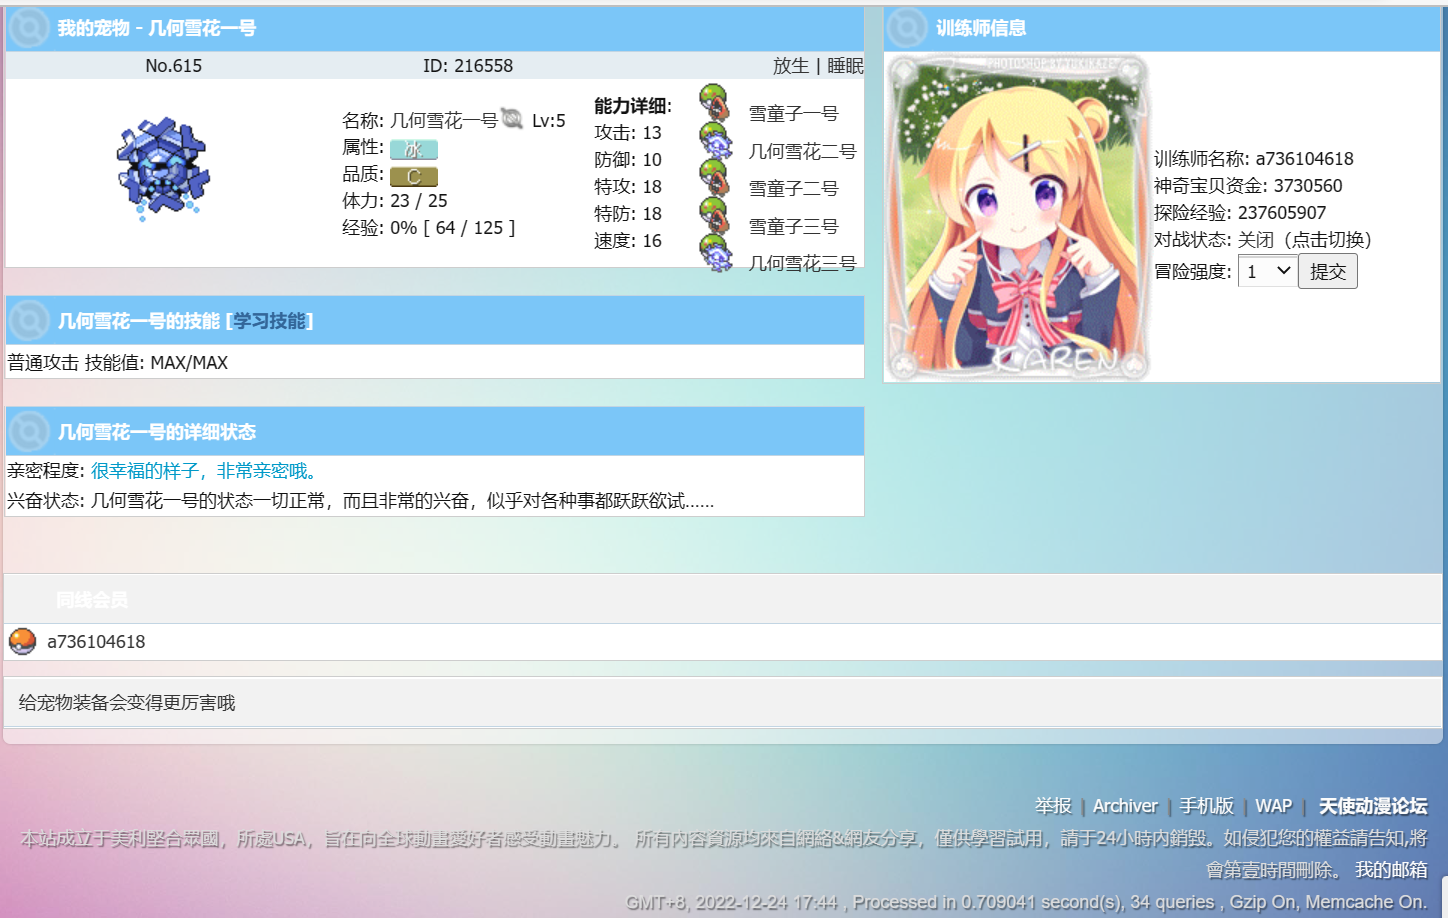
Task: Click the circle icon in the 详细状态 header
Action: 28,432
